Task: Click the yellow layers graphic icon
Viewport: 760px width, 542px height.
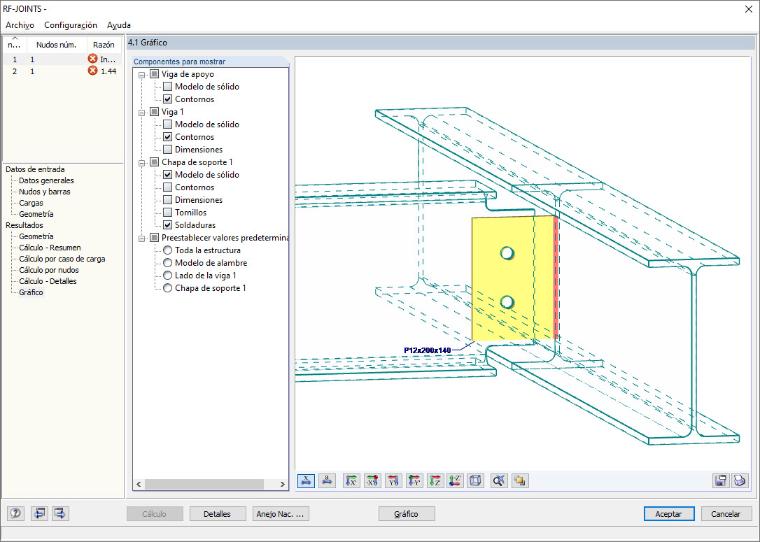Action: point(520,480)
